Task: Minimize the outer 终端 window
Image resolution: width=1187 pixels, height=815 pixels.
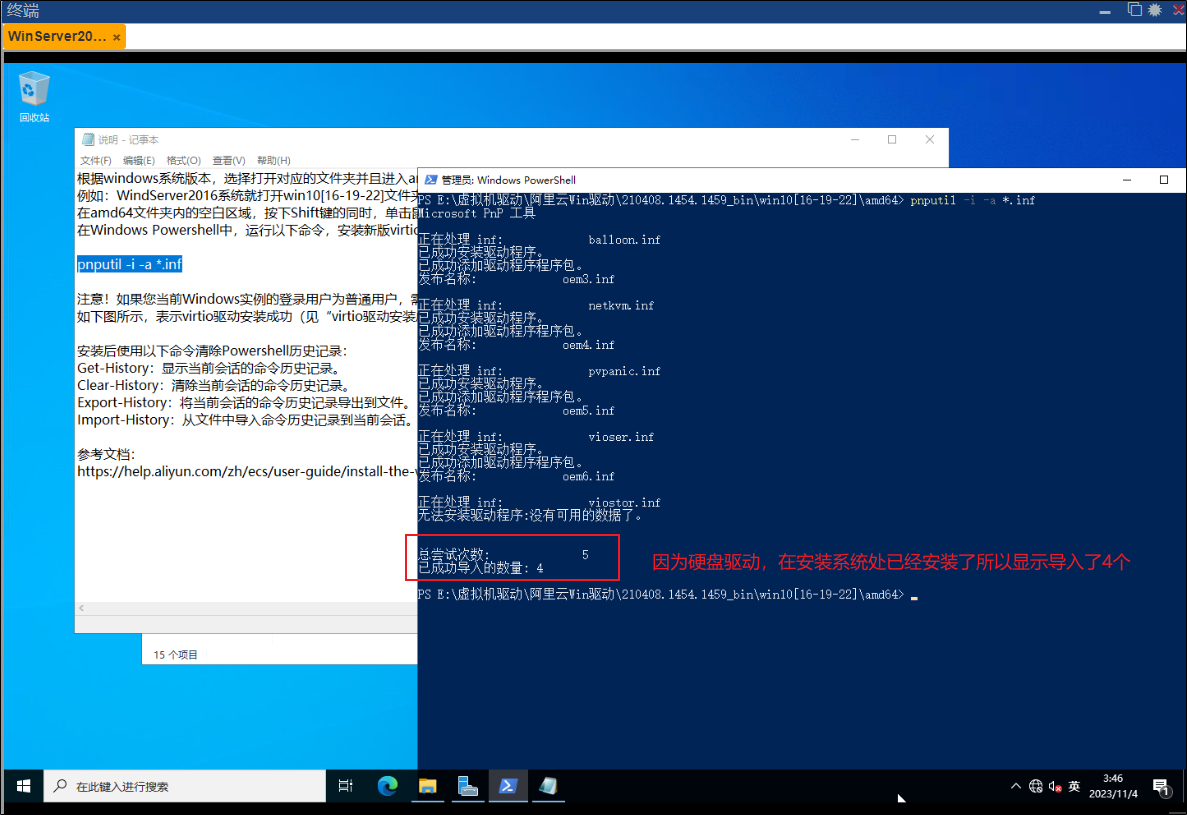Action: pyautogui.click(x=1105, y=11)
